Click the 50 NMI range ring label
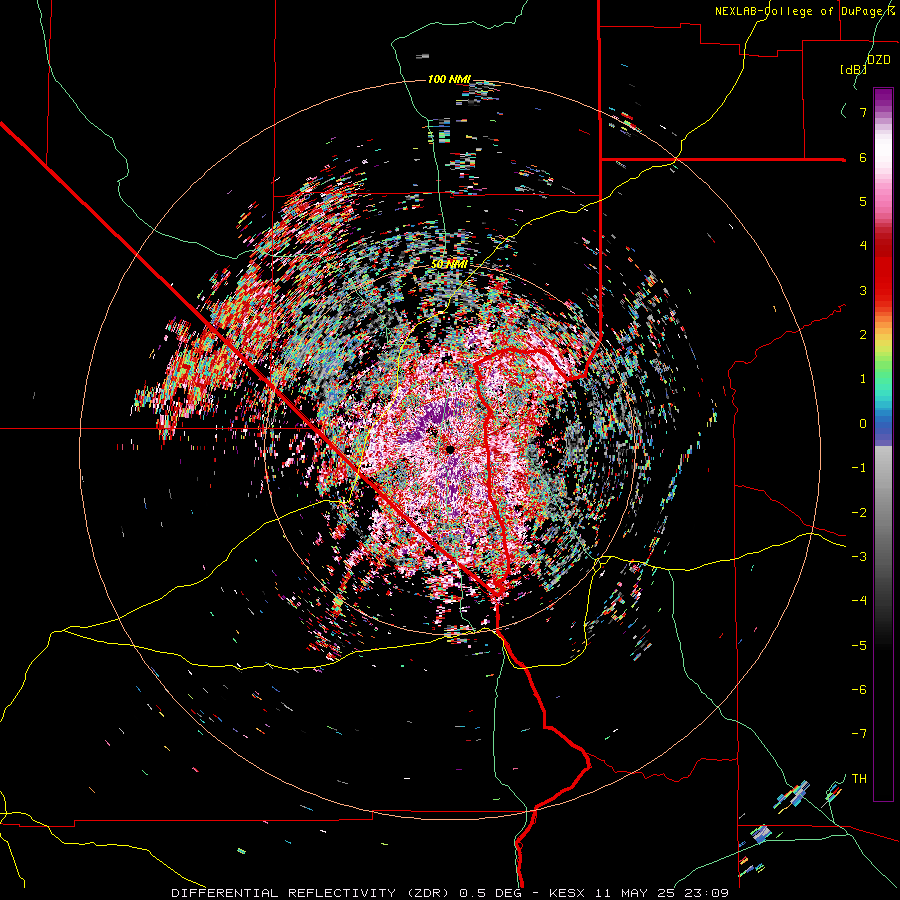 click(x=449, y=264)
